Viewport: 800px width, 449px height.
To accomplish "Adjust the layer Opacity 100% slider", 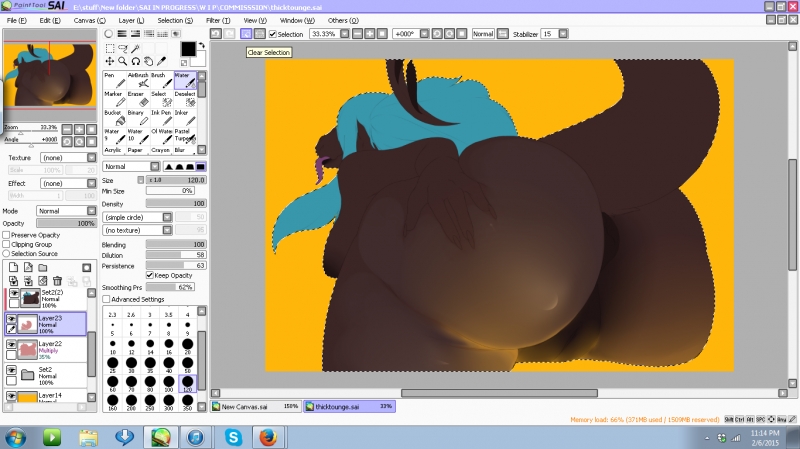I will tap(66, 223).
